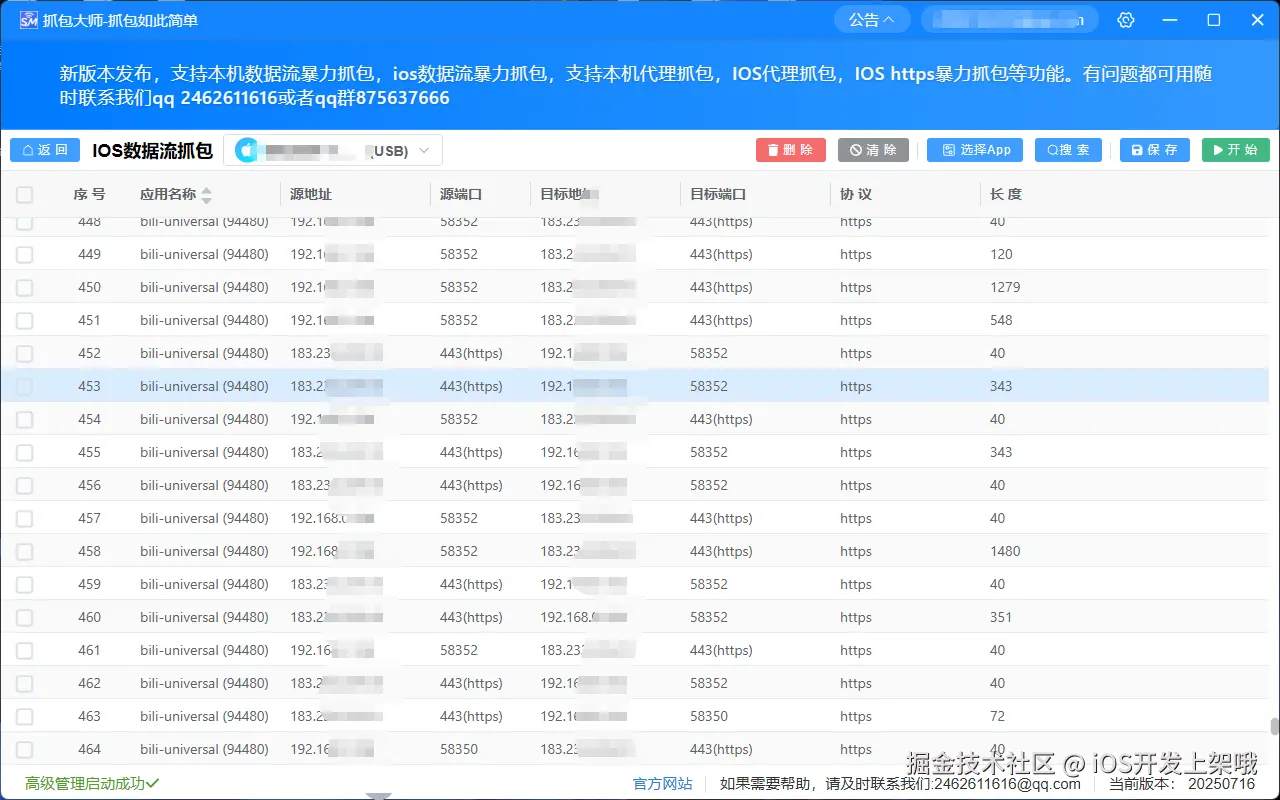Open settings via the gear icon

[x=1126, y=19]
